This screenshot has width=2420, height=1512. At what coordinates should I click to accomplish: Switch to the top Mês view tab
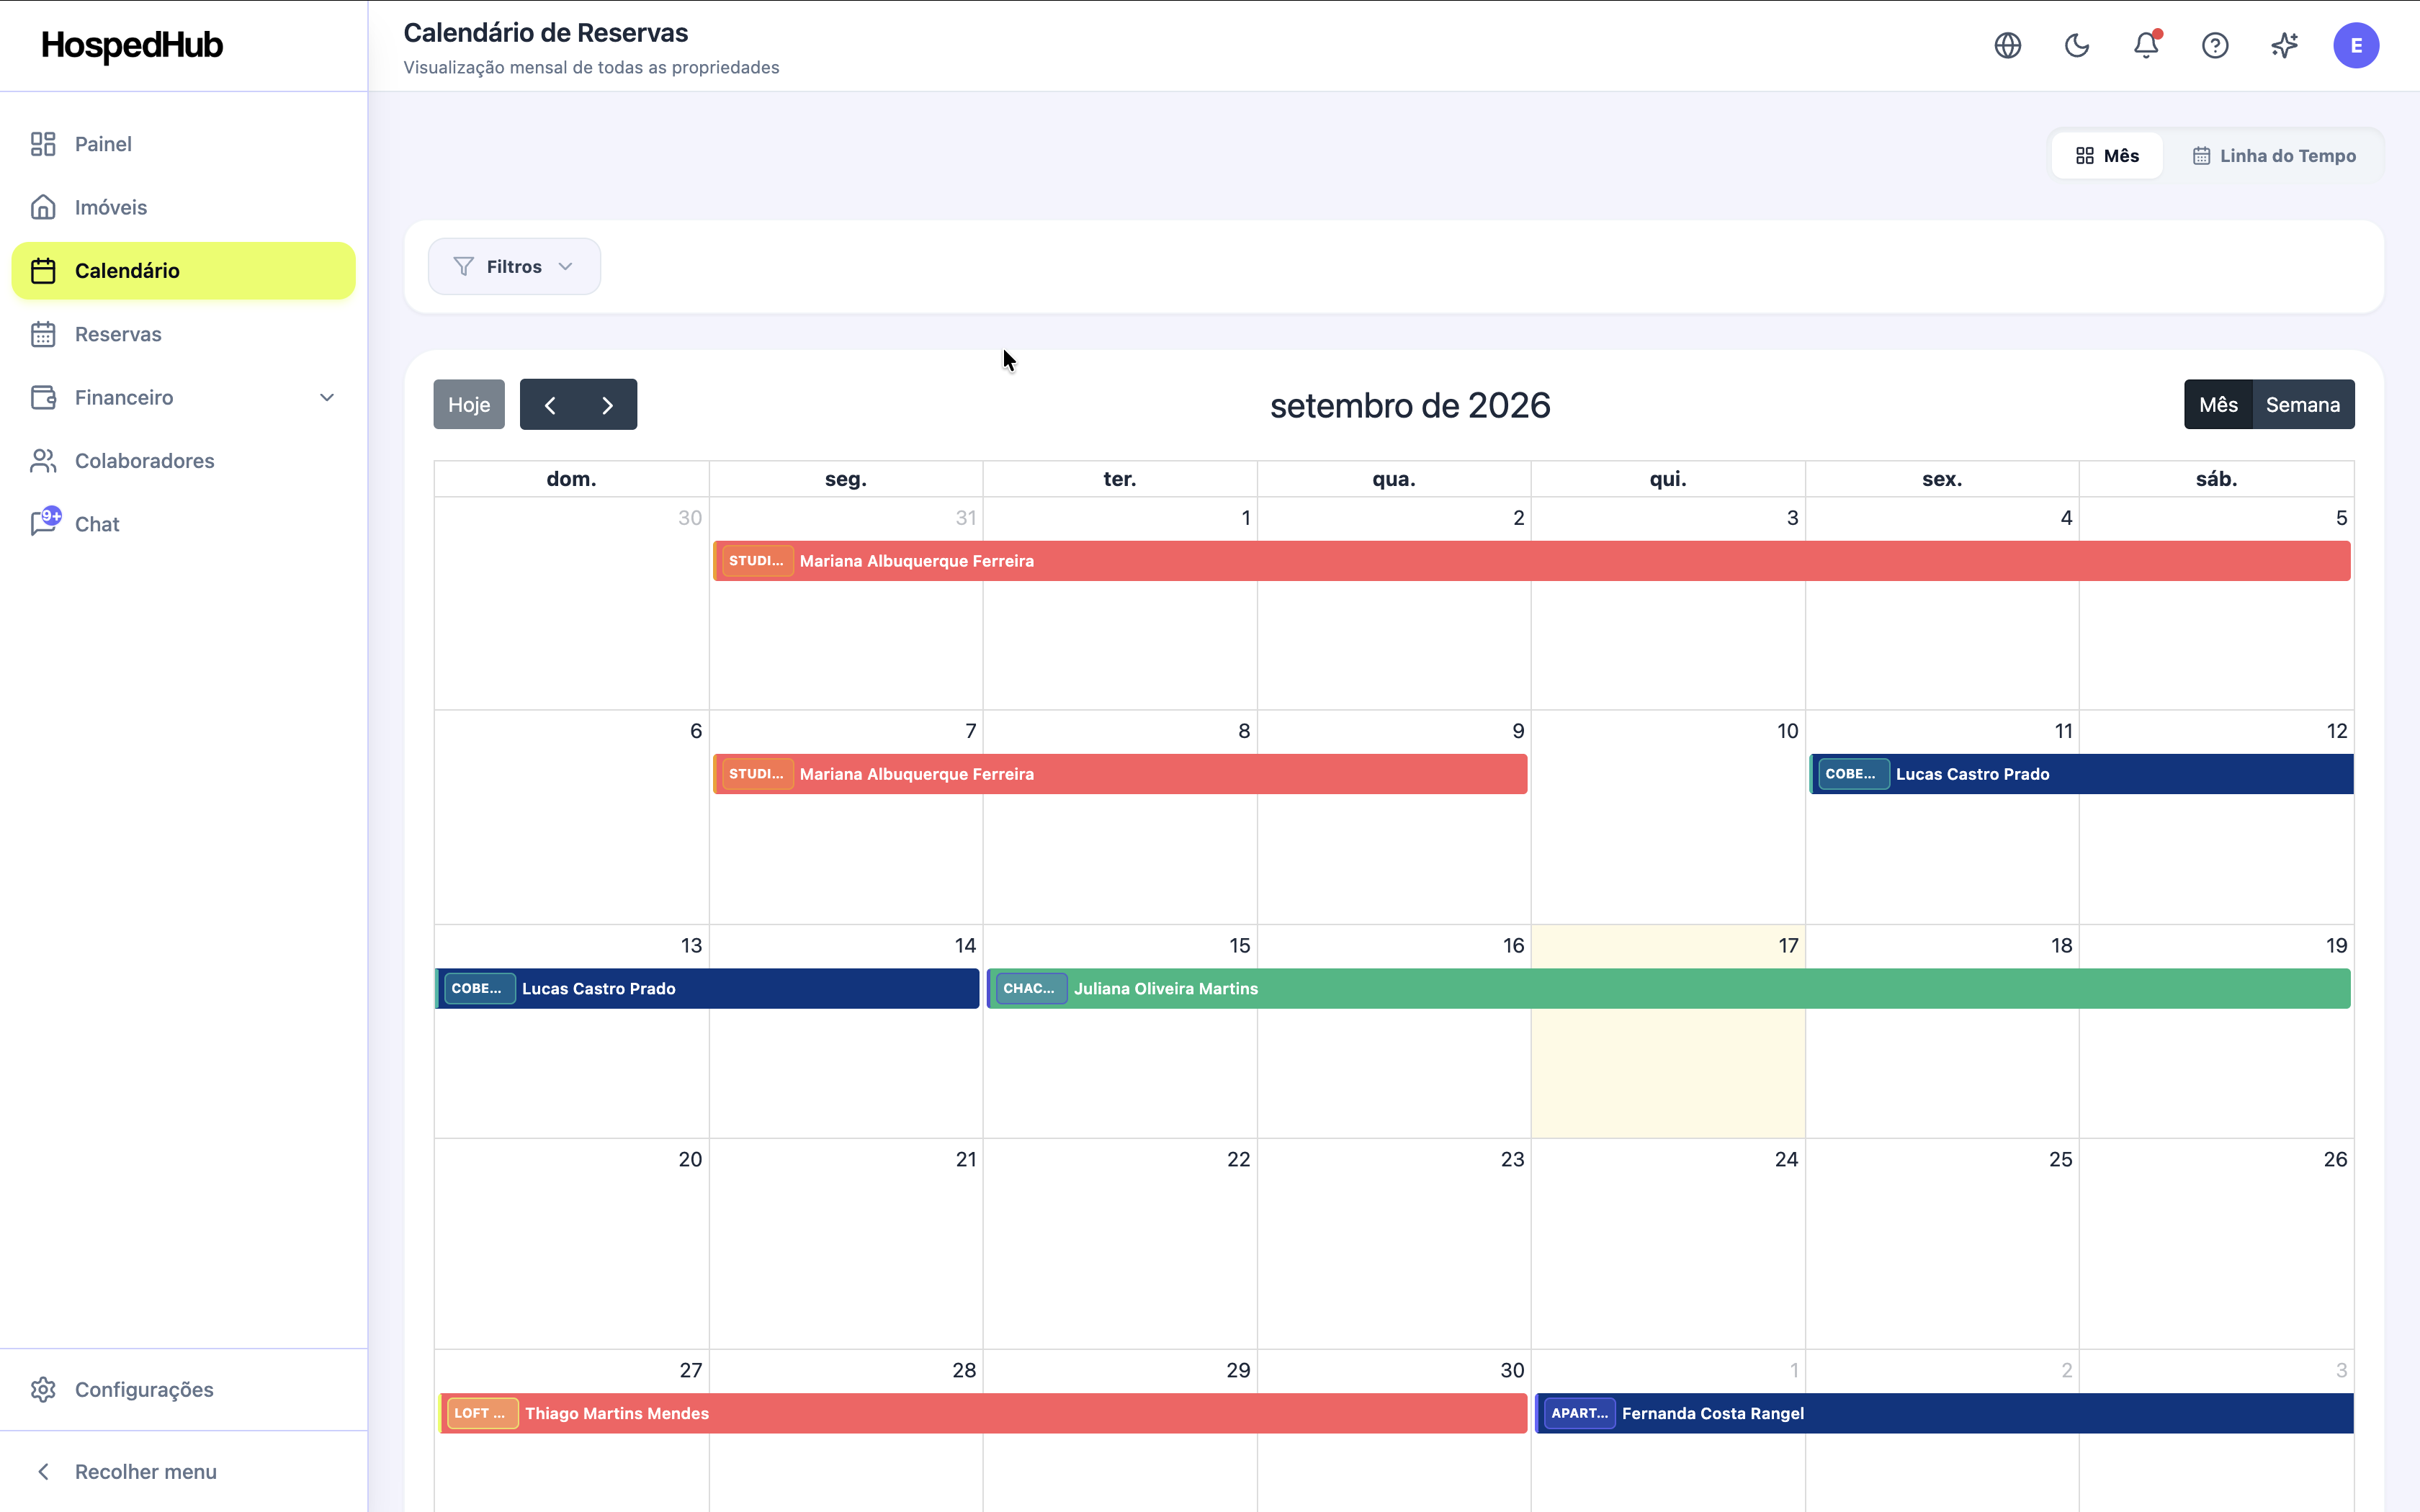(2107, 155)
